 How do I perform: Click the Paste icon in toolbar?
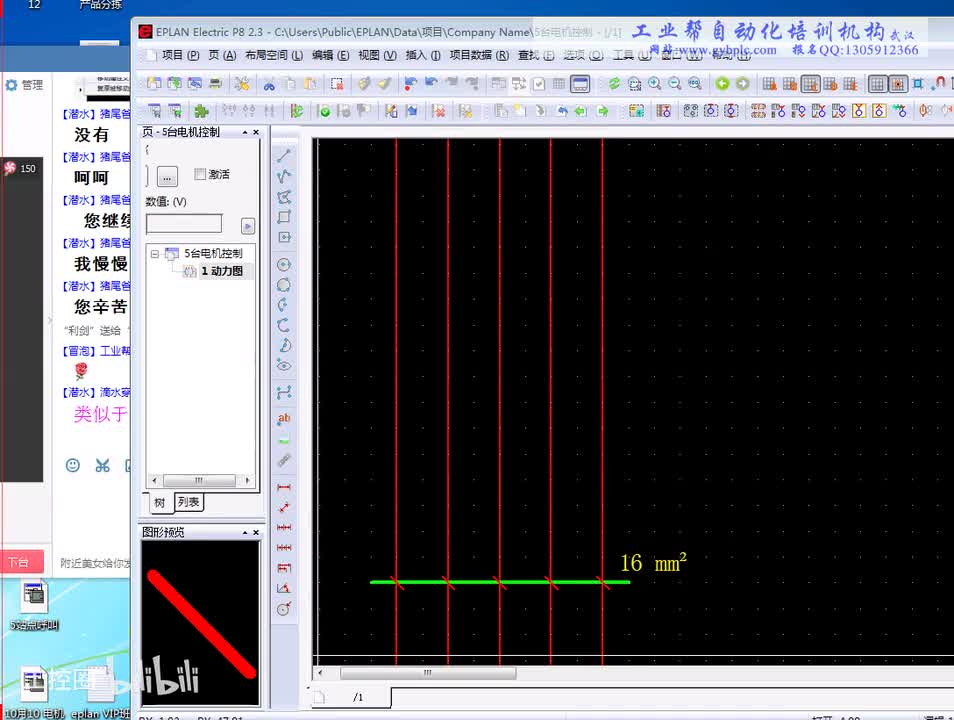[310, 84]
